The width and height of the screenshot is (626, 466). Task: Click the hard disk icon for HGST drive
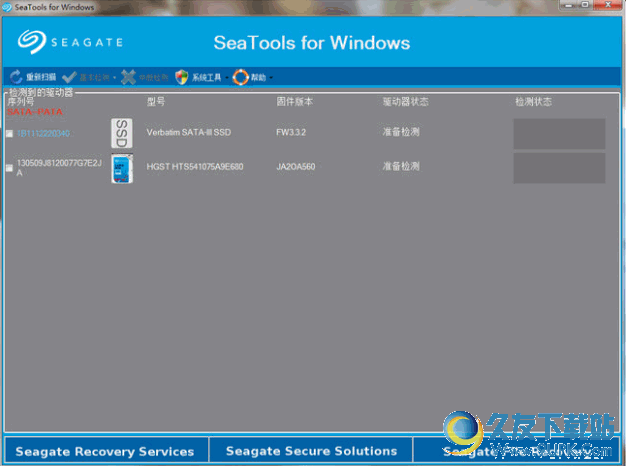[x=122, y=168]
